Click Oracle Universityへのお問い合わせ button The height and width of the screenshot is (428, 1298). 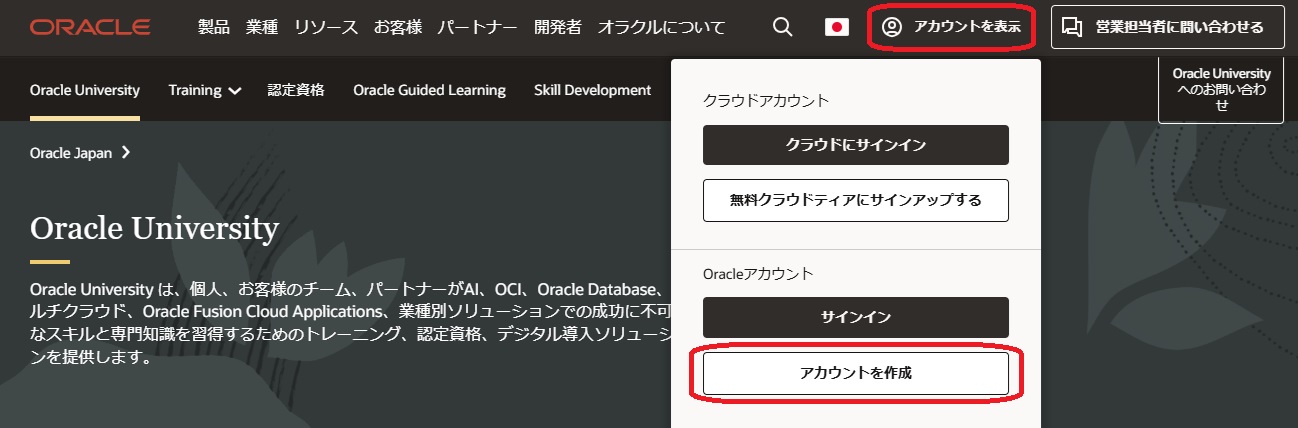[x=1221, y=90]
